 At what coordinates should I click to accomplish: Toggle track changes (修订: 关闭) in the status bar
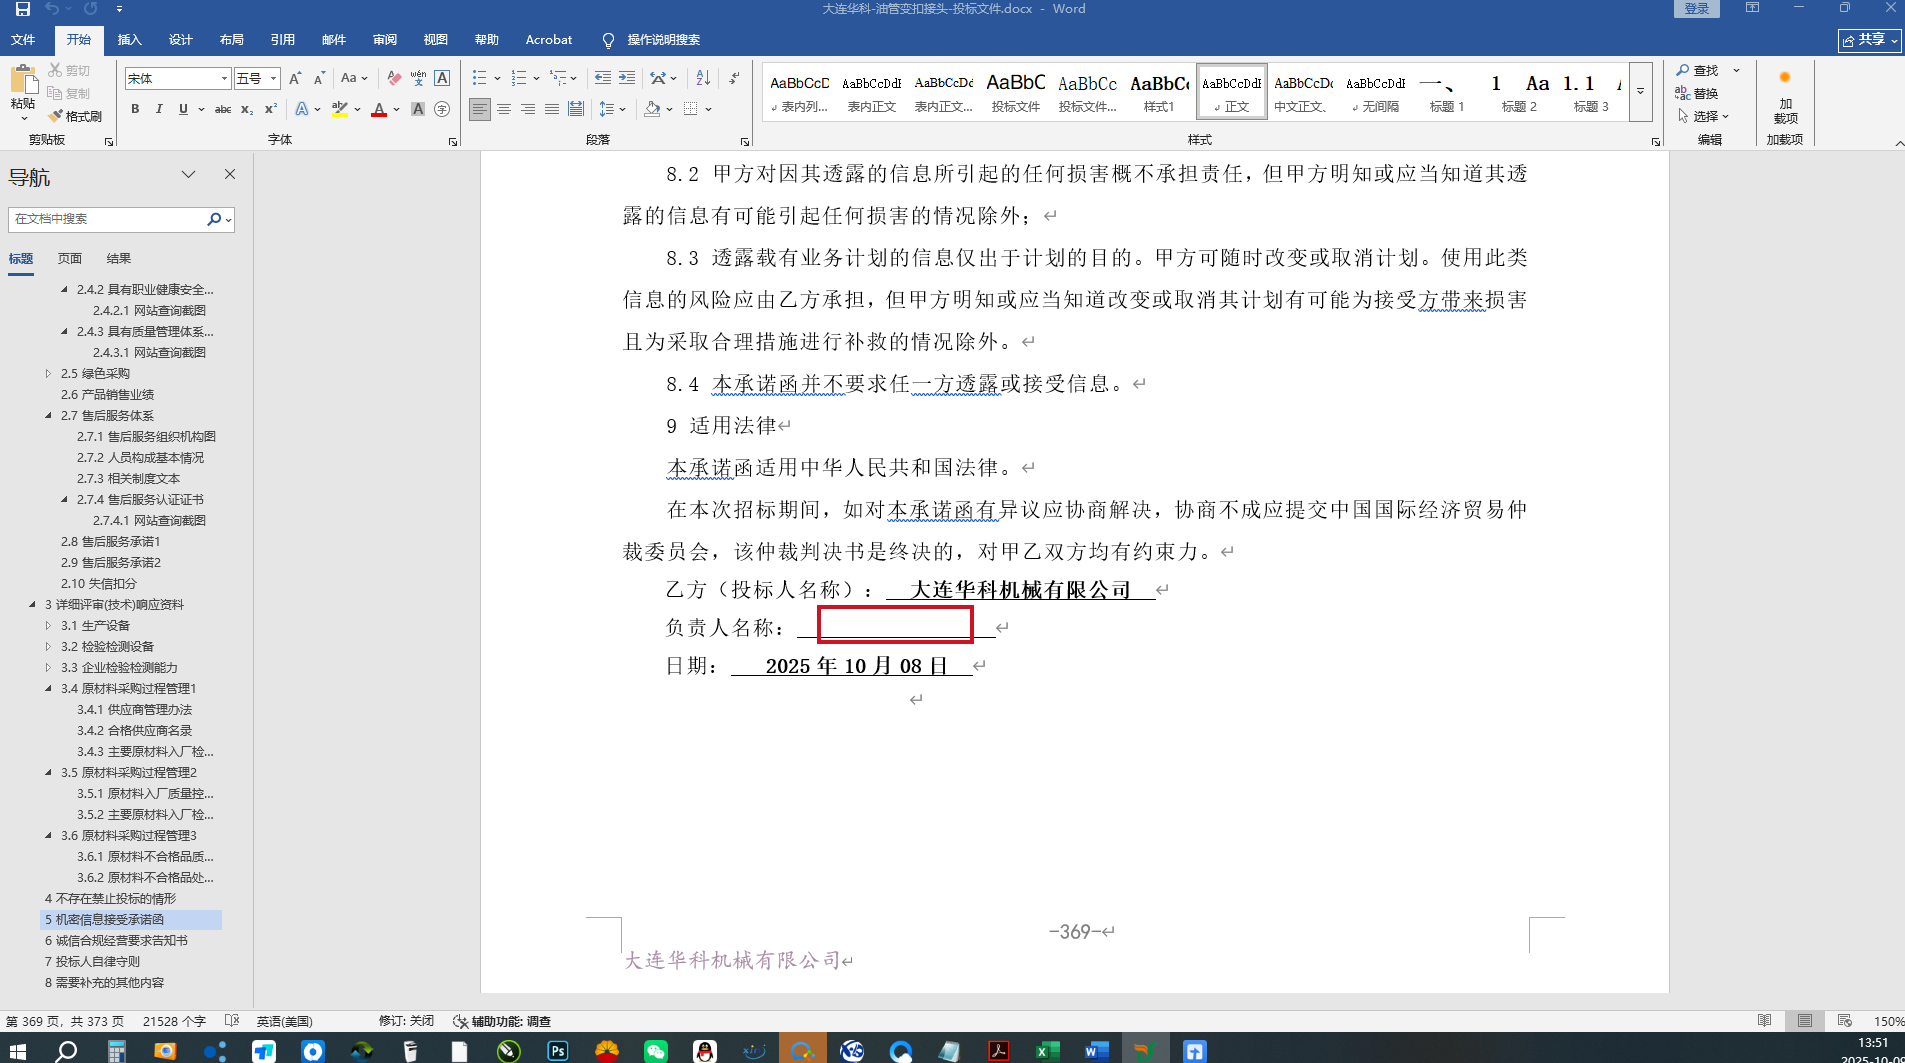406,1021
